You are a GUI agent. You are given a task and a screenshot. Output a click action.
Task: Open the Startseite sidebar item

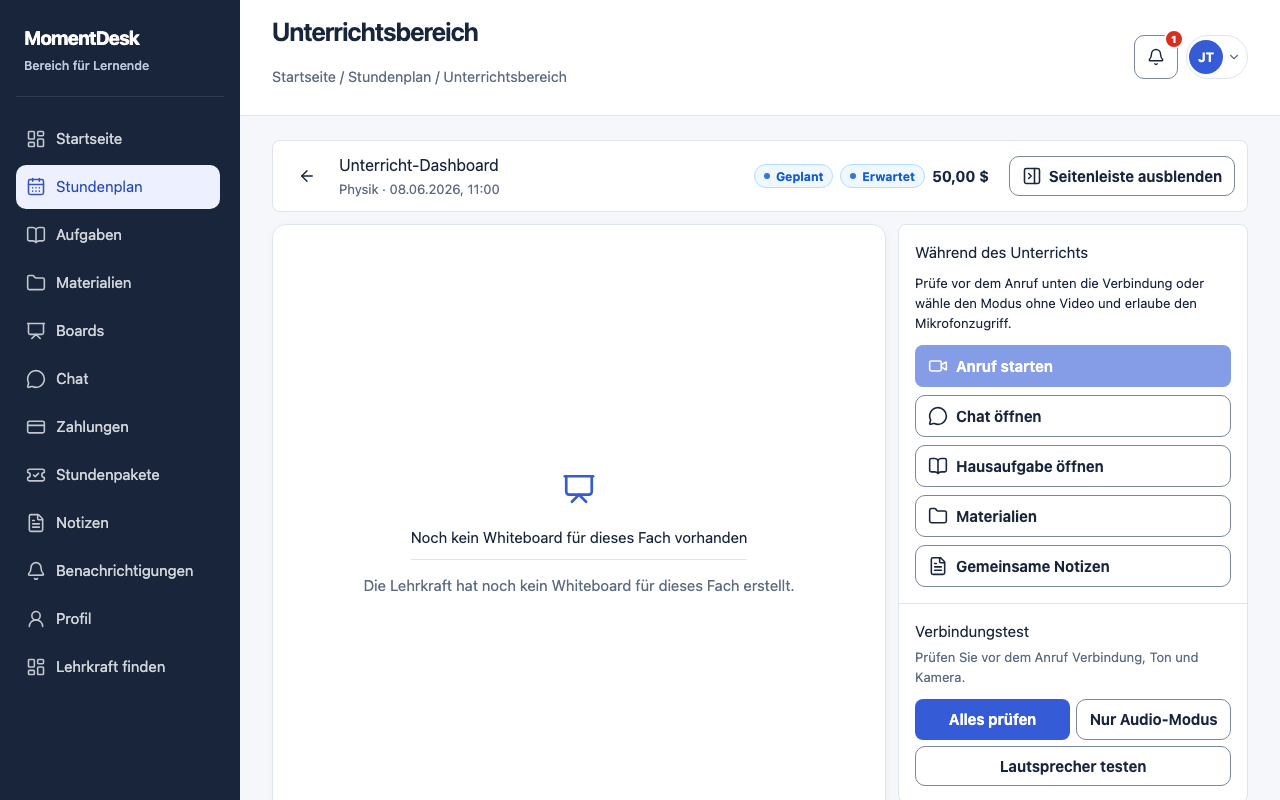point(118,139)
